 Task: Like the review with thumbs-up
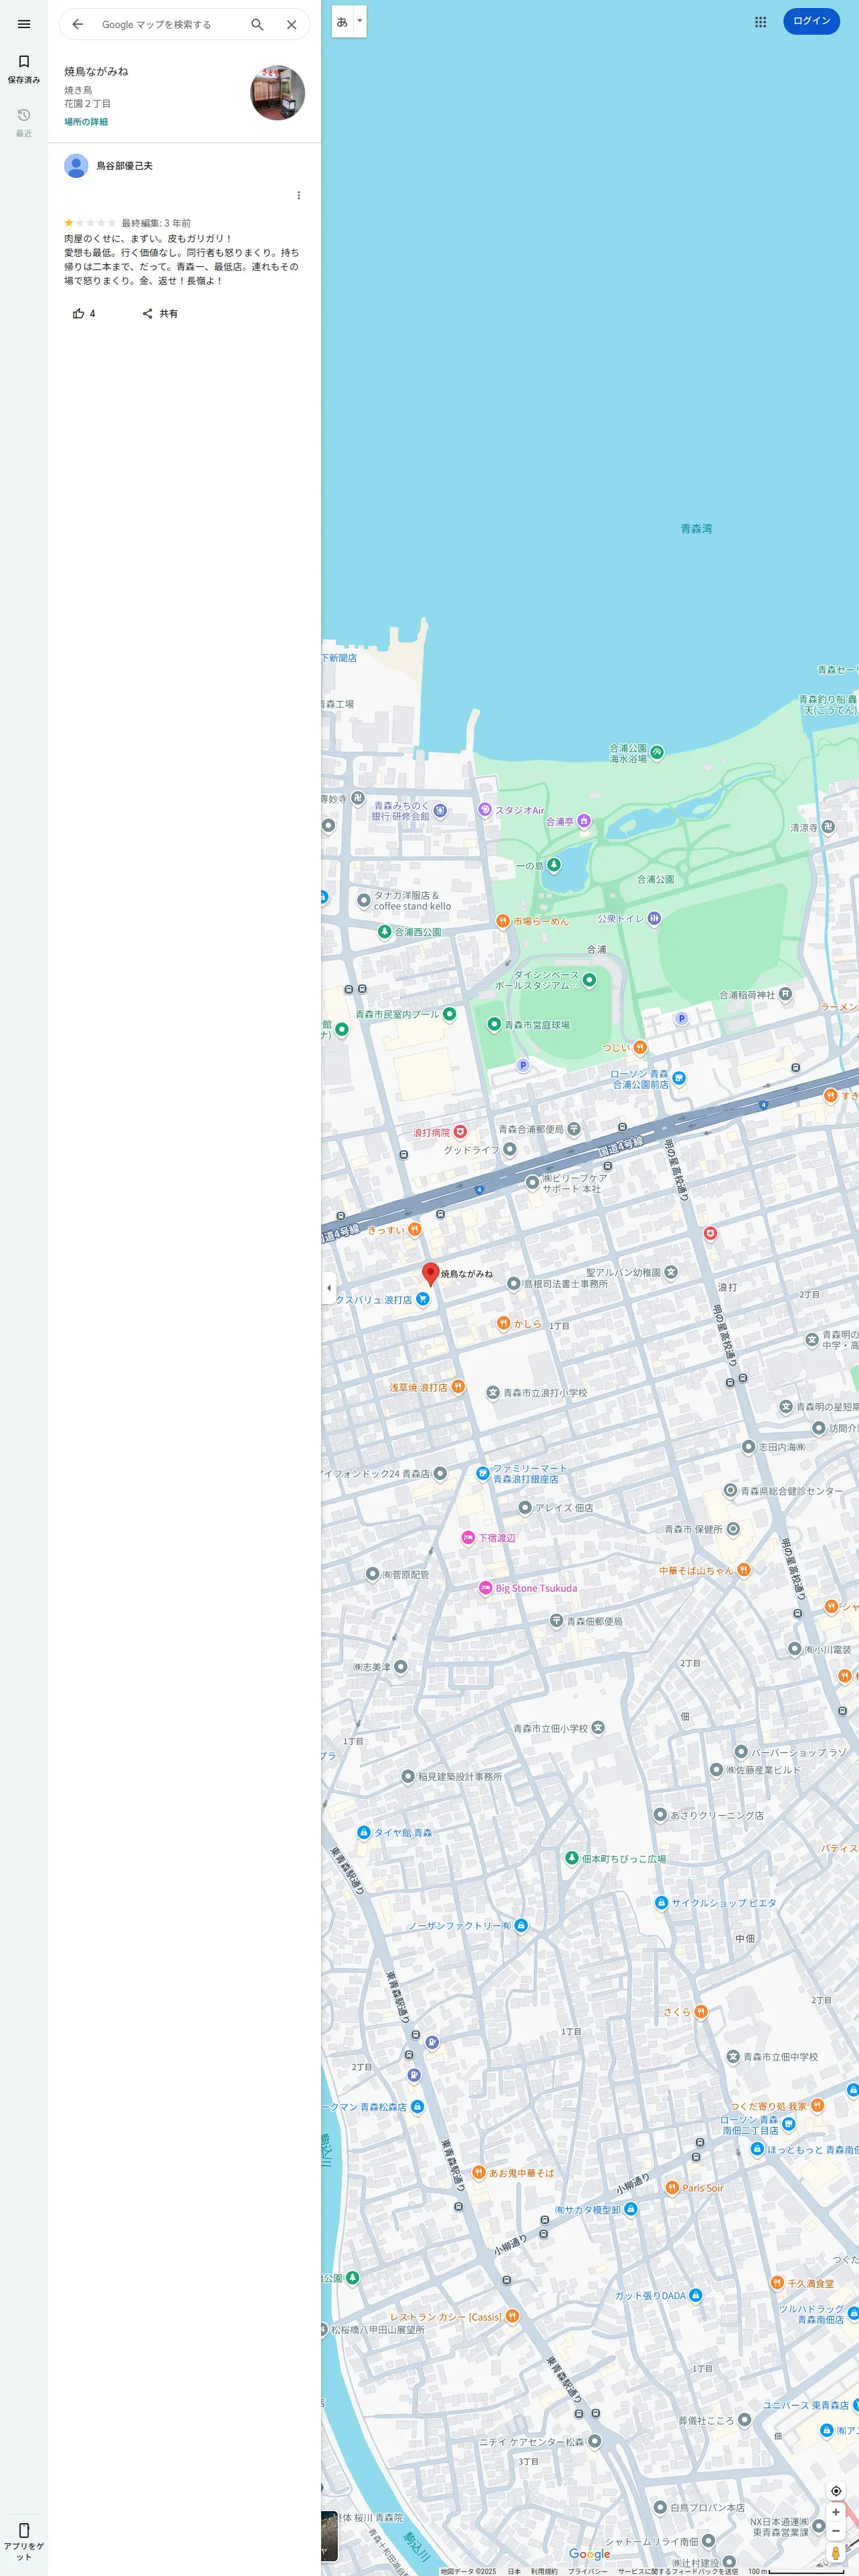click(84, 313)
